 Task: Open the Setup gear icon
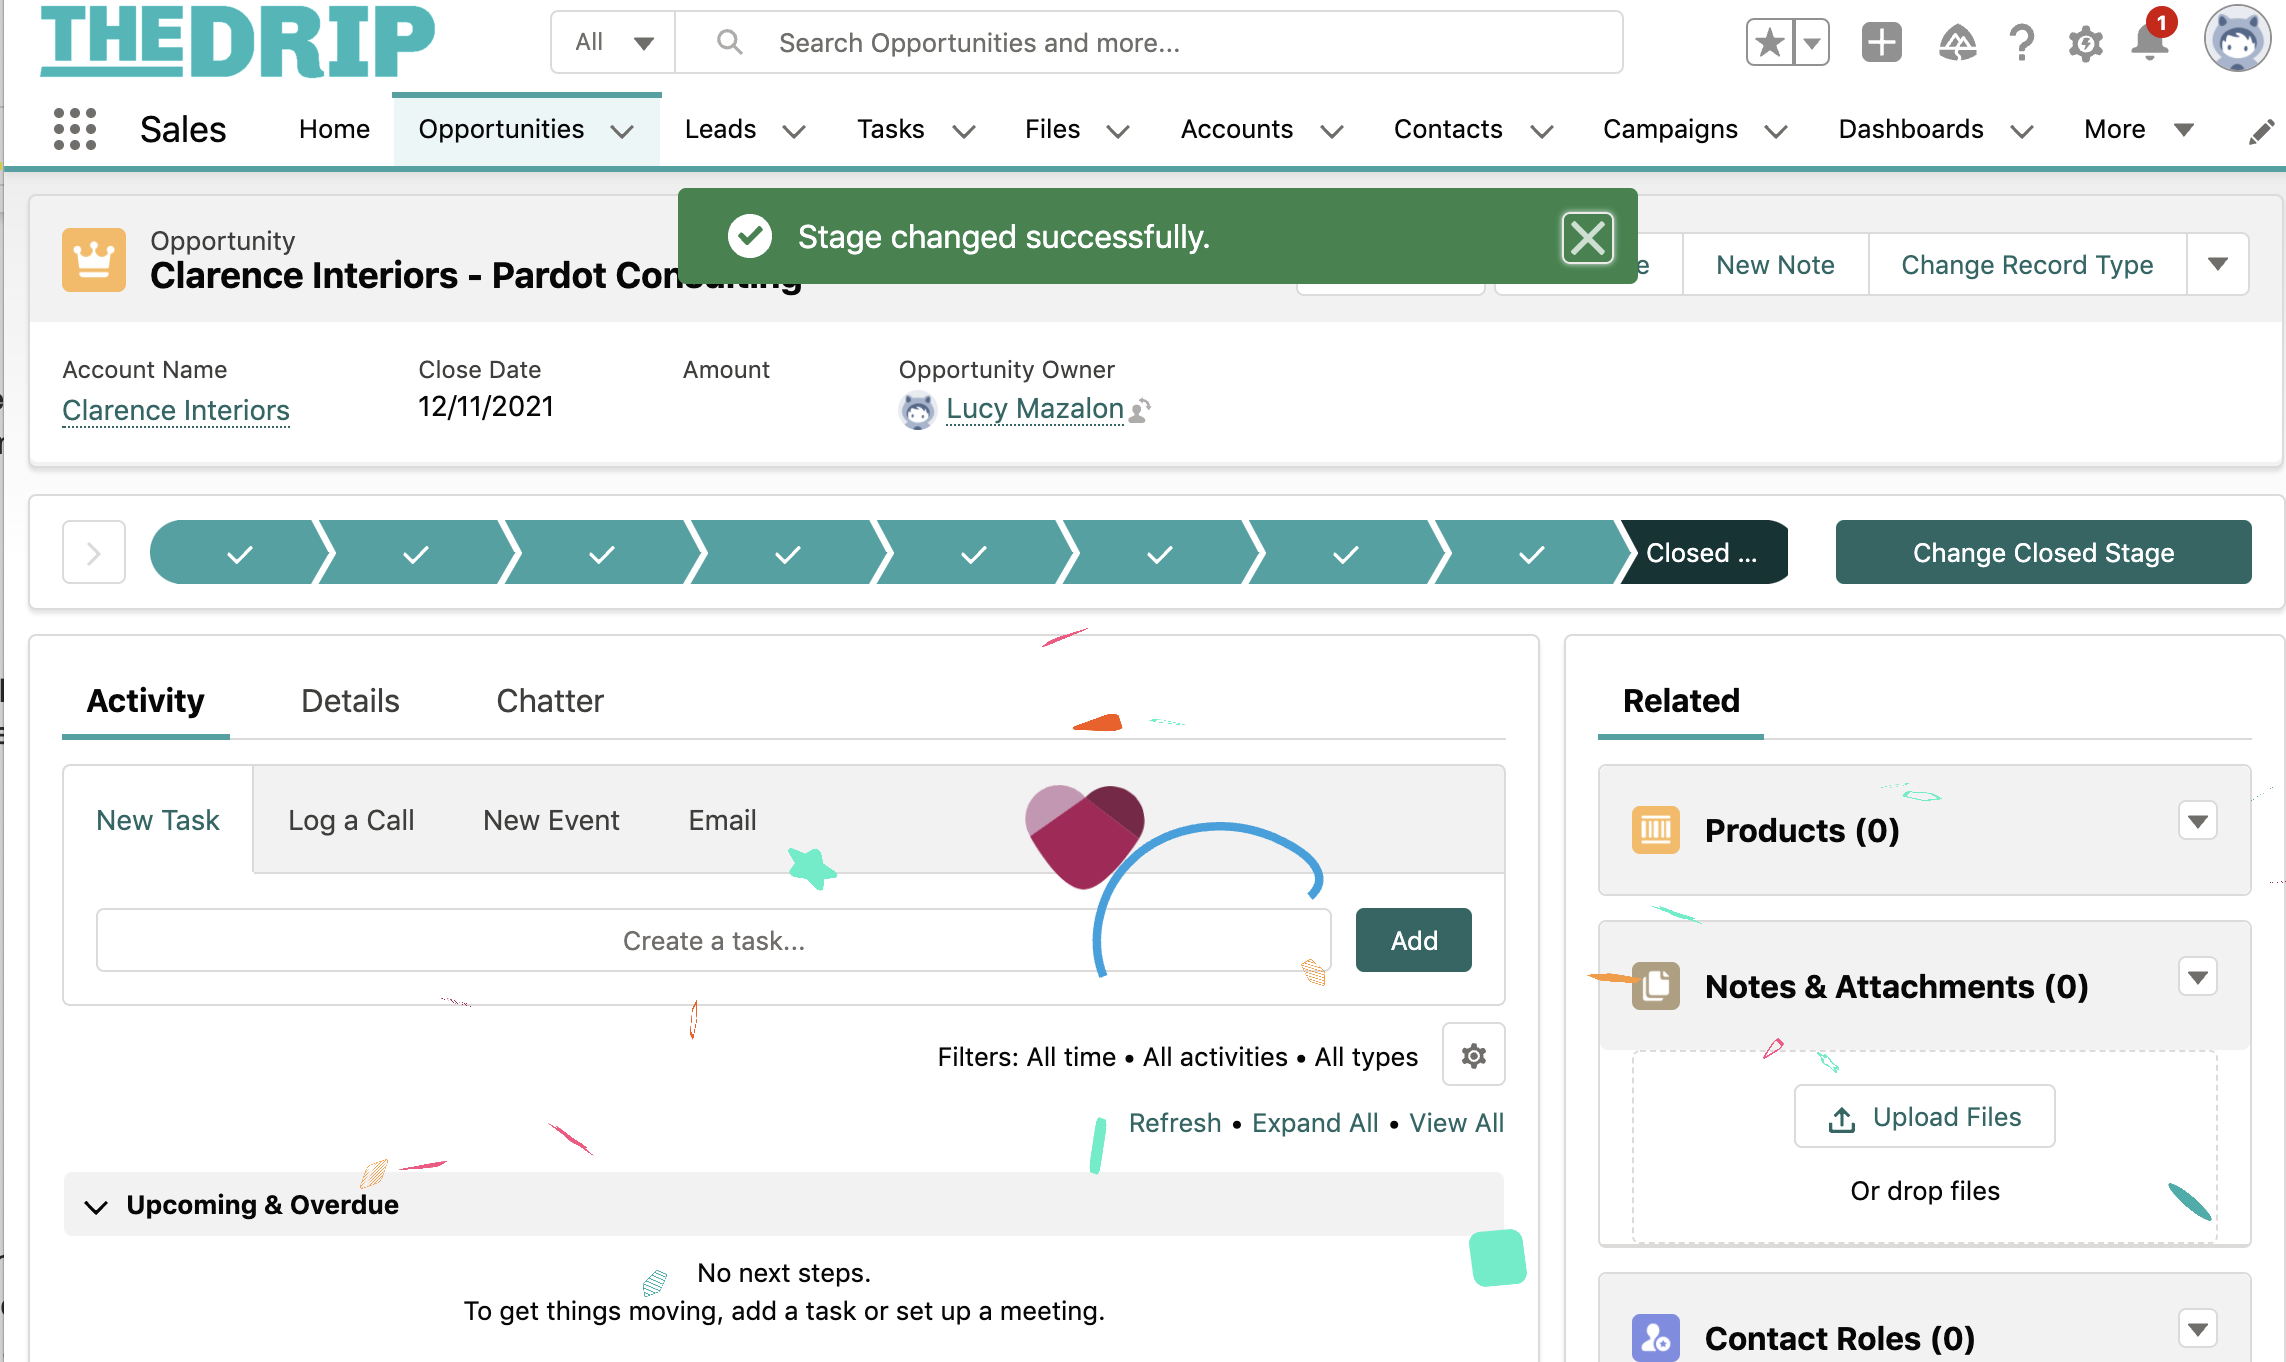pos(2085,44)
